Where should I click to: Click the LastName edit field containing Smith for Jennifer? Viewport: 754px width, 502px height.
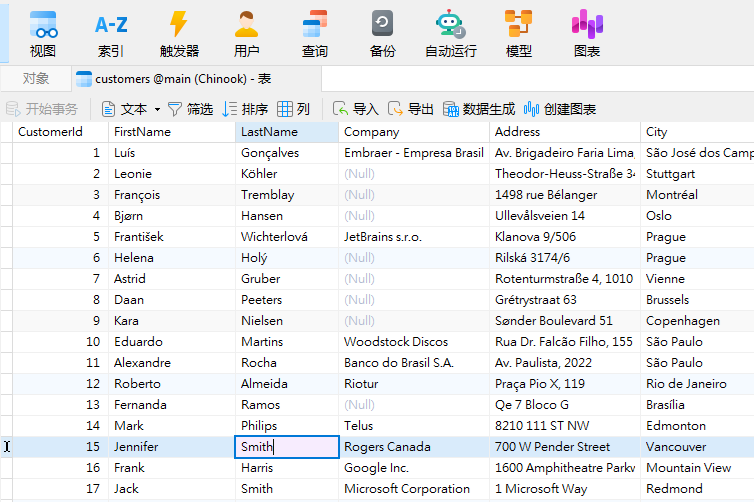pyautogui.click(x=287, y=447)
